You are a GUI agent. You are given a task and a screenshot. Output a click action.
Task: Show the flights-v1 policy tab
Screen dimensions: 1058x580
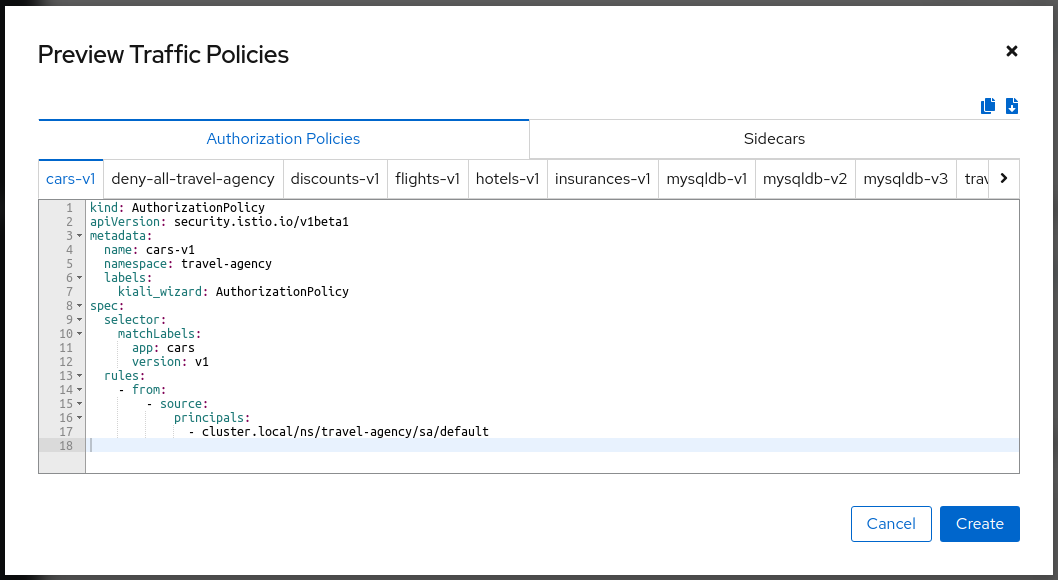427,179
